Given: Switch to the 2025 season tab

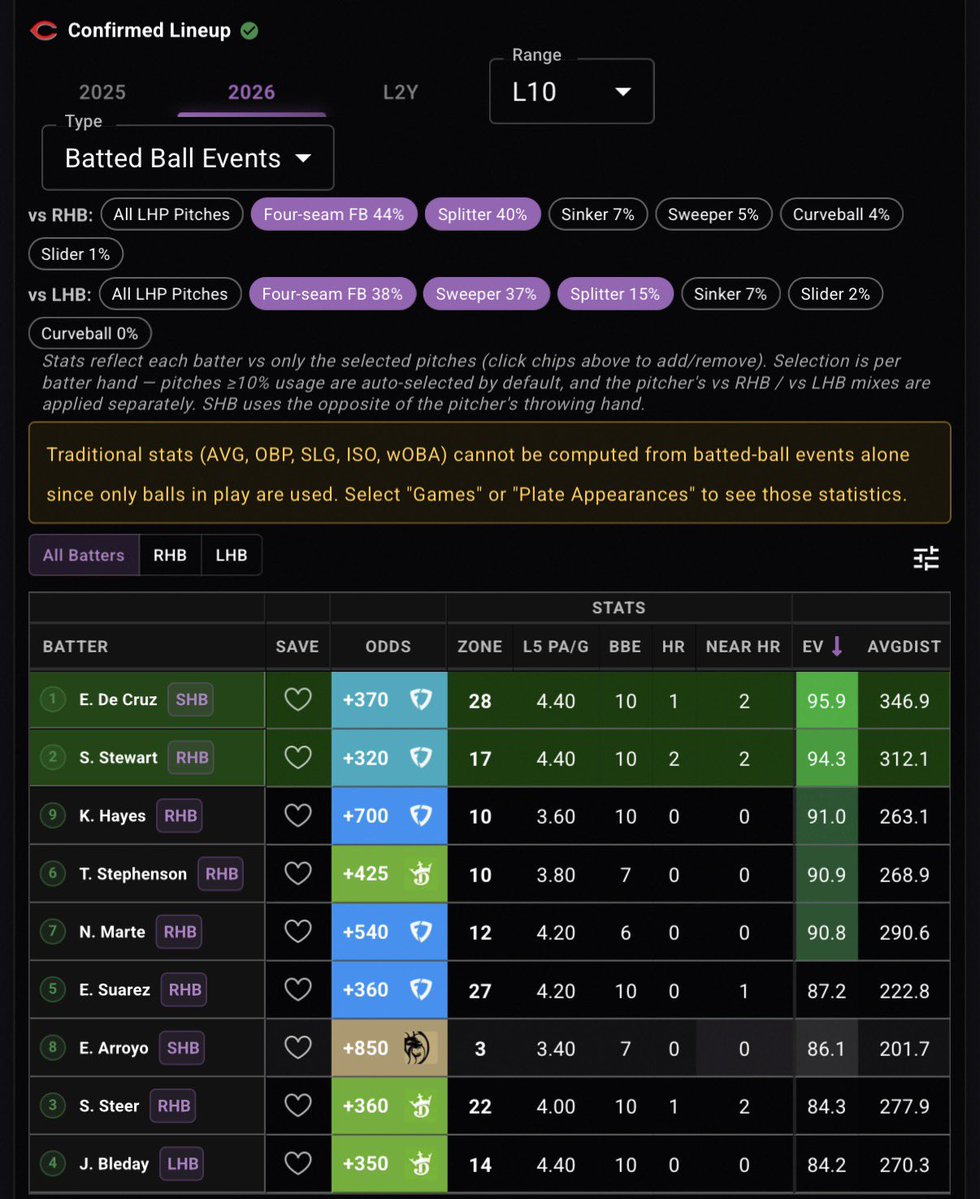Looking at the screenshot, I should (x=102, y=93).
